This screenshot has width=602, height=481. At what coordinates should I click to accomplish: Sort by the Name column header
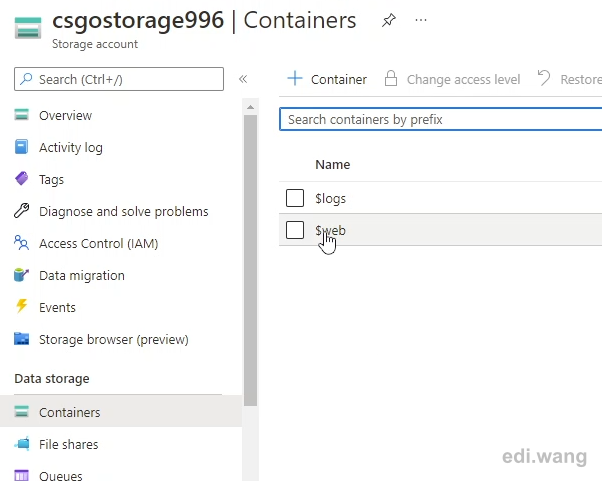(x=332, y=165)
